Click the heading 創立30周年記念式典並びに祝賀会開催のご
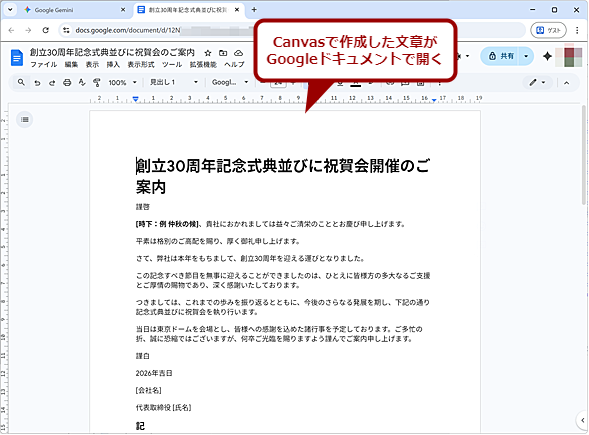 coord(283,166)
